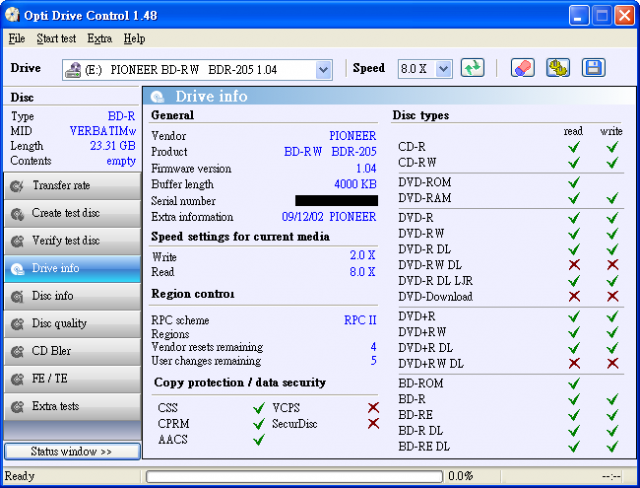Click the CD Bler sidebar icon
Screen dimensions: 640x488
17,352
